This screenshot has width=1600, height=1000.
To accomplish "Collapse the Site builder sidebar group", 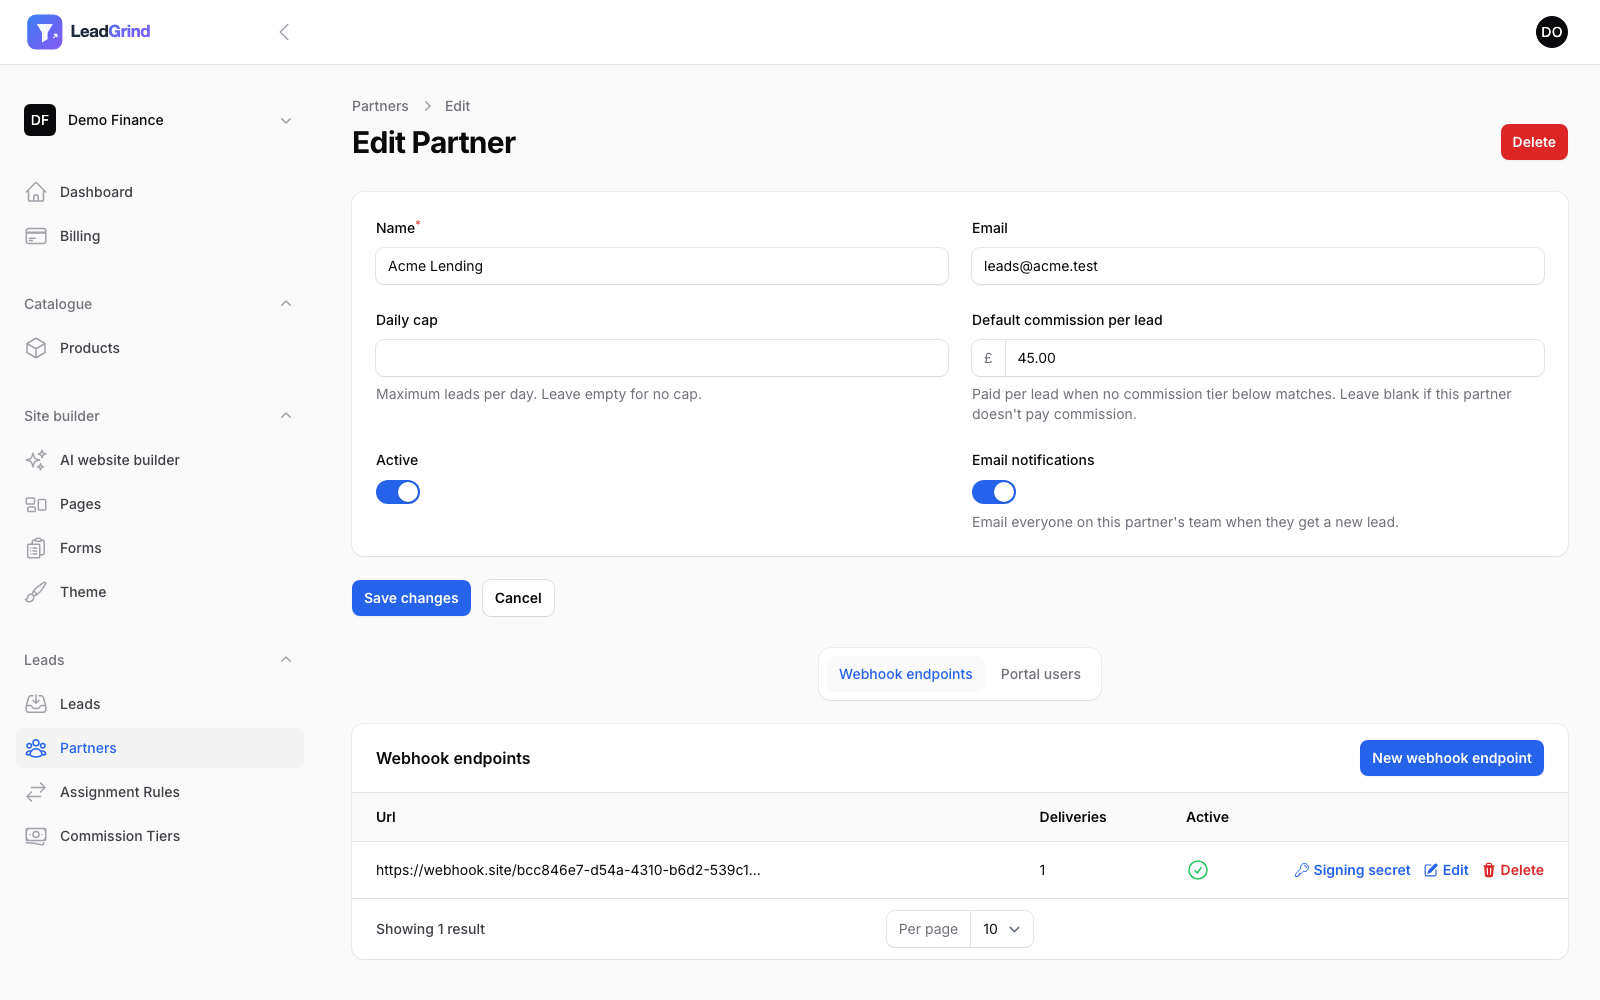I will coord(286,416).
